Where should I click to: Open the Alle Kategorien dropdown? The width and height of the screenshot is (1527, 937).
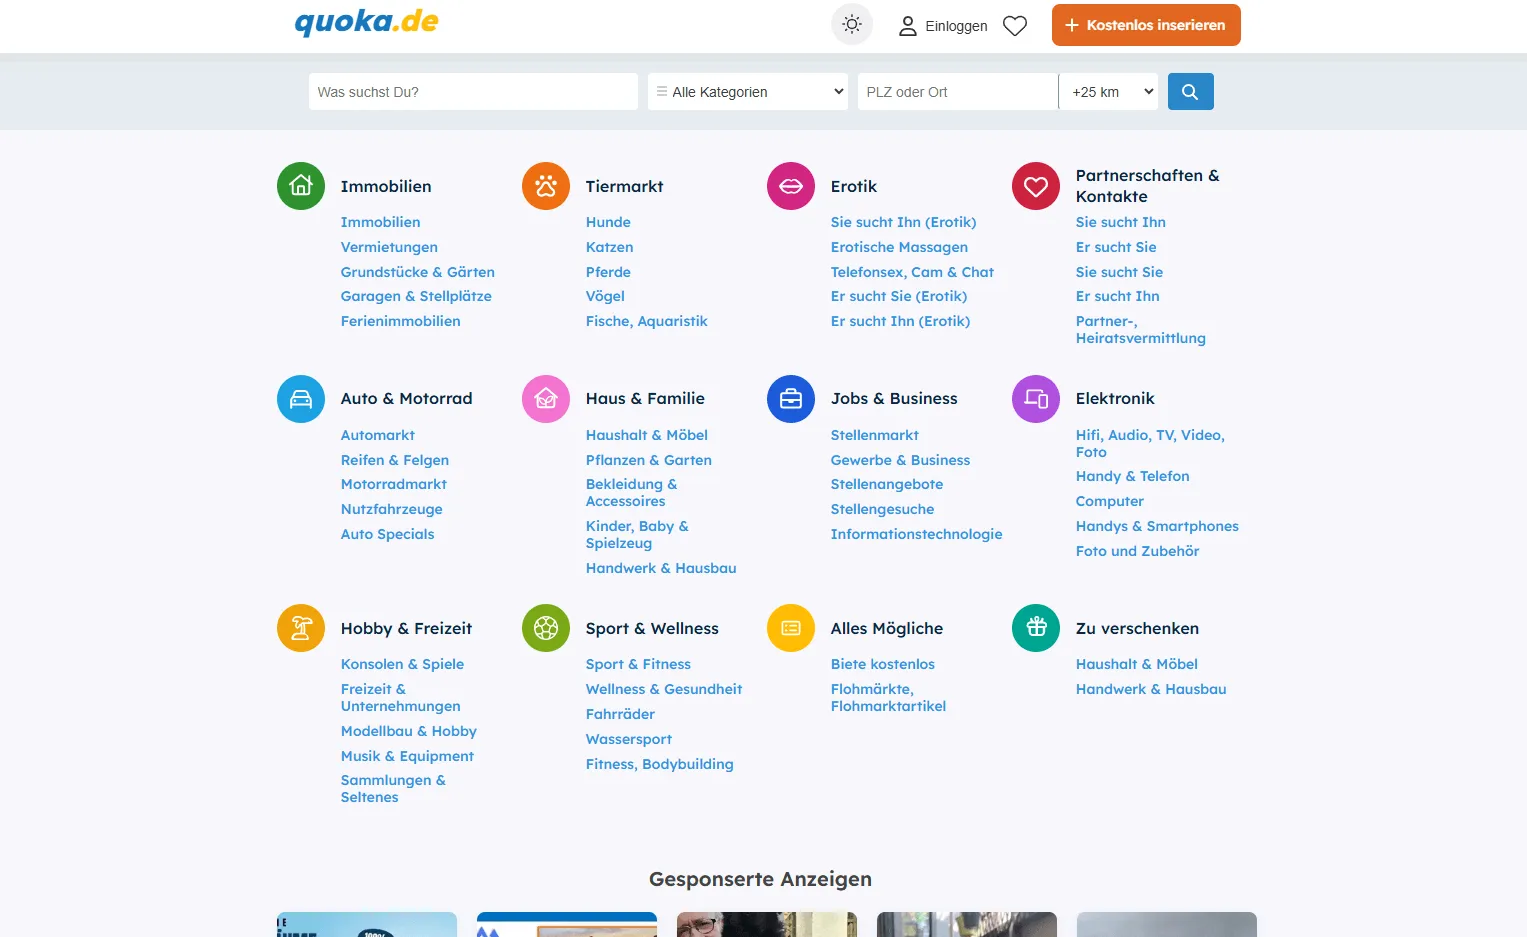(x=748, y=92)
